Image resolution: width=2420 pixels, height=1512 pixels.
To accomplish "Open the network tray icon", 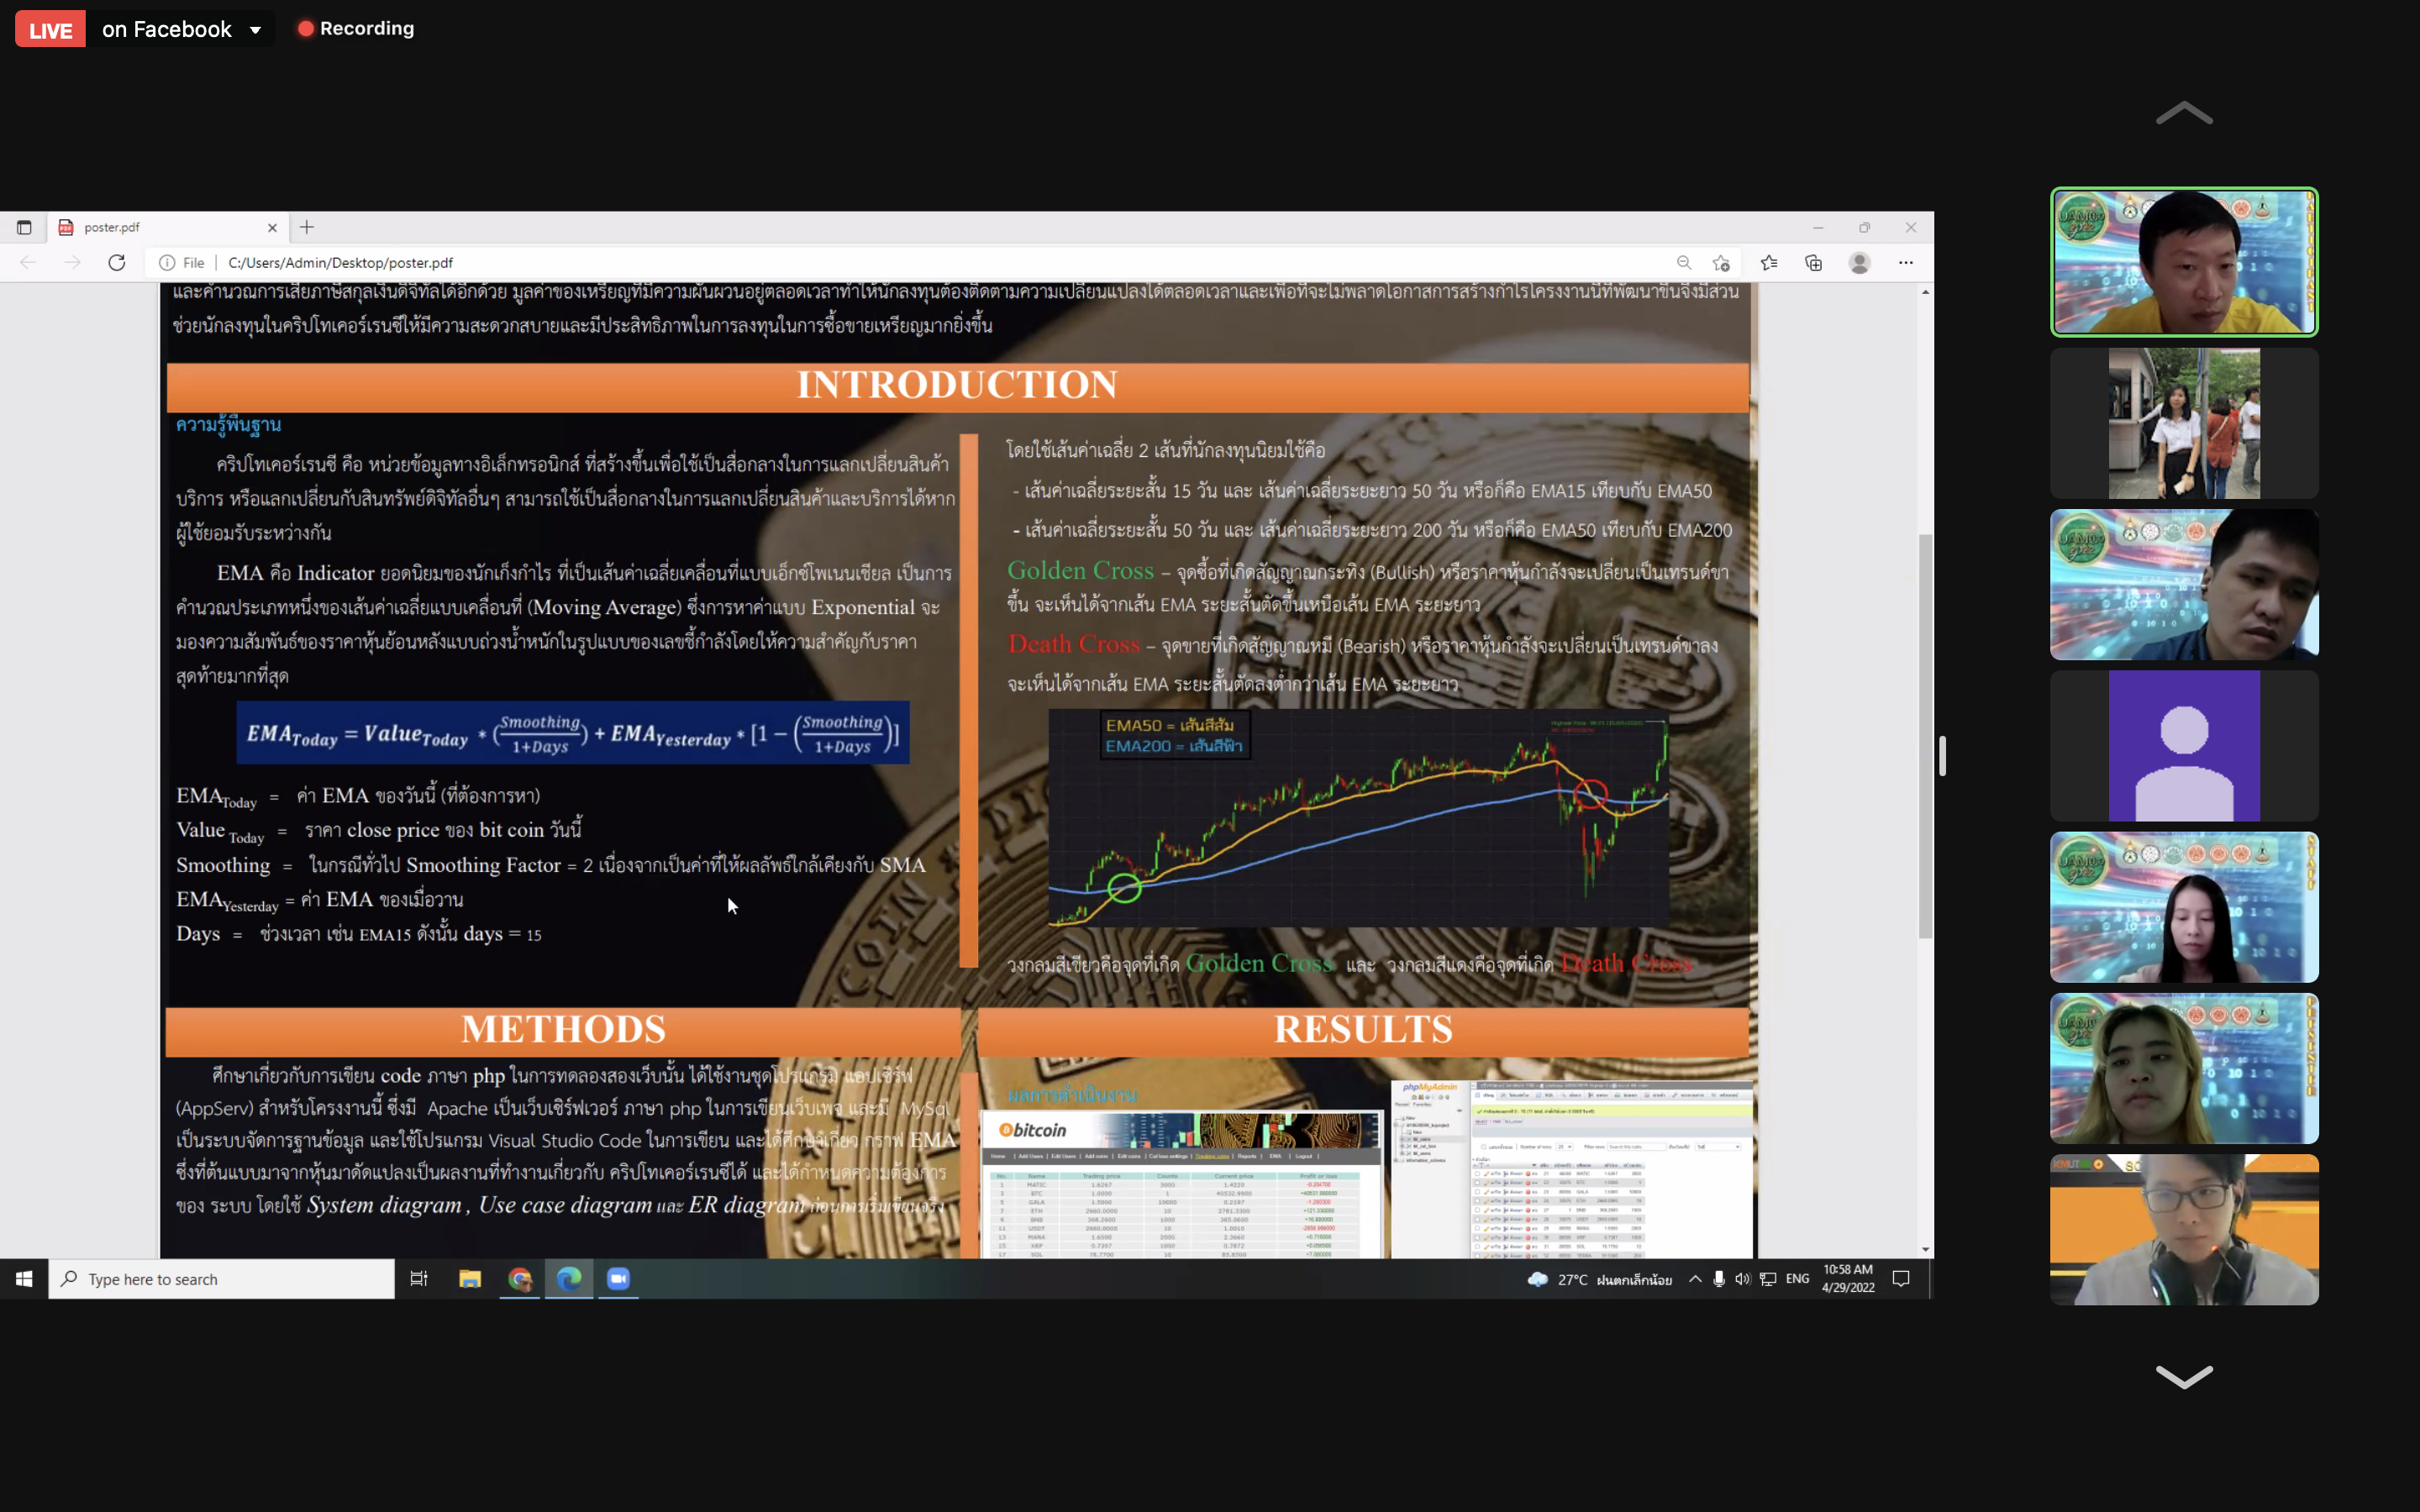I will click(1768, 1279).
